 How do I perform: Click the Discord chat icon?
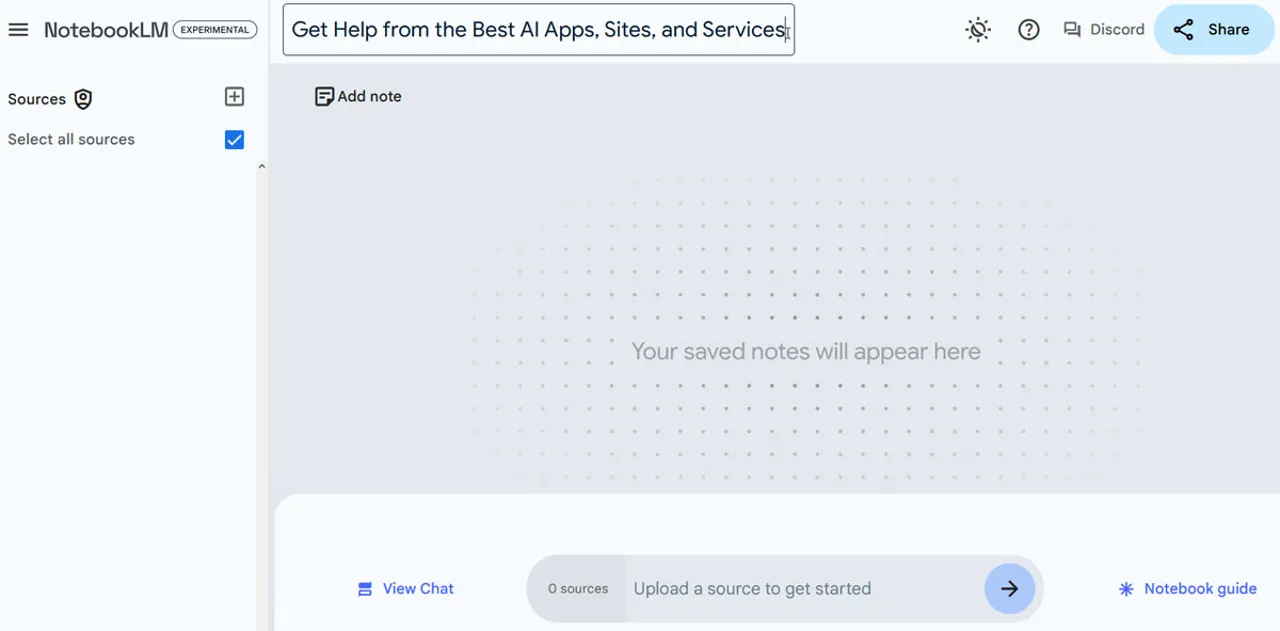pos(1072,30)
